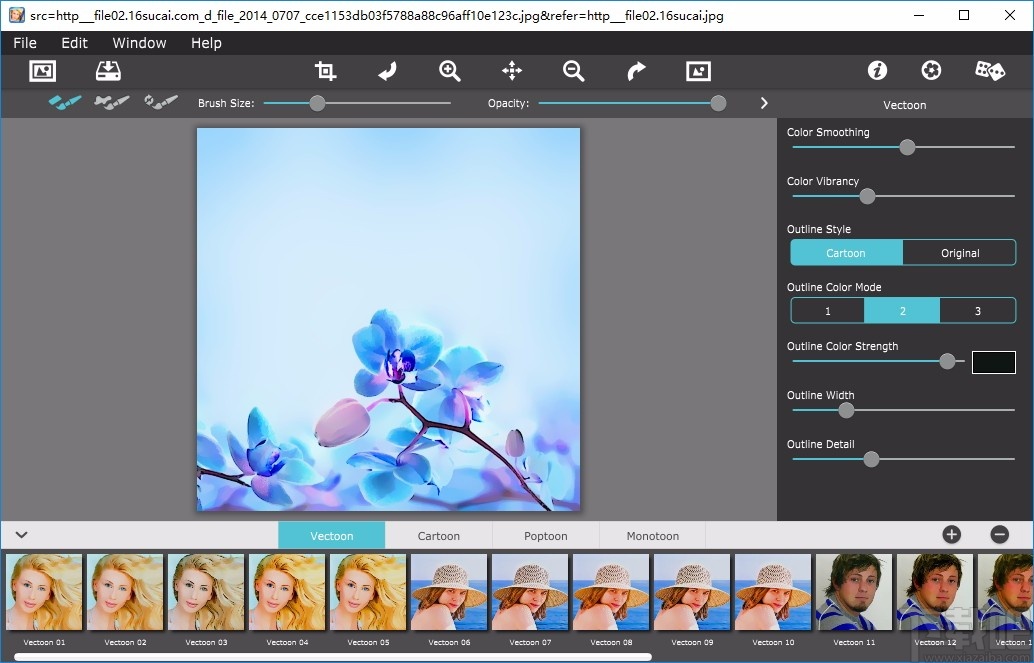
Task: Click the random dice icon
Action: click(989, 71)
